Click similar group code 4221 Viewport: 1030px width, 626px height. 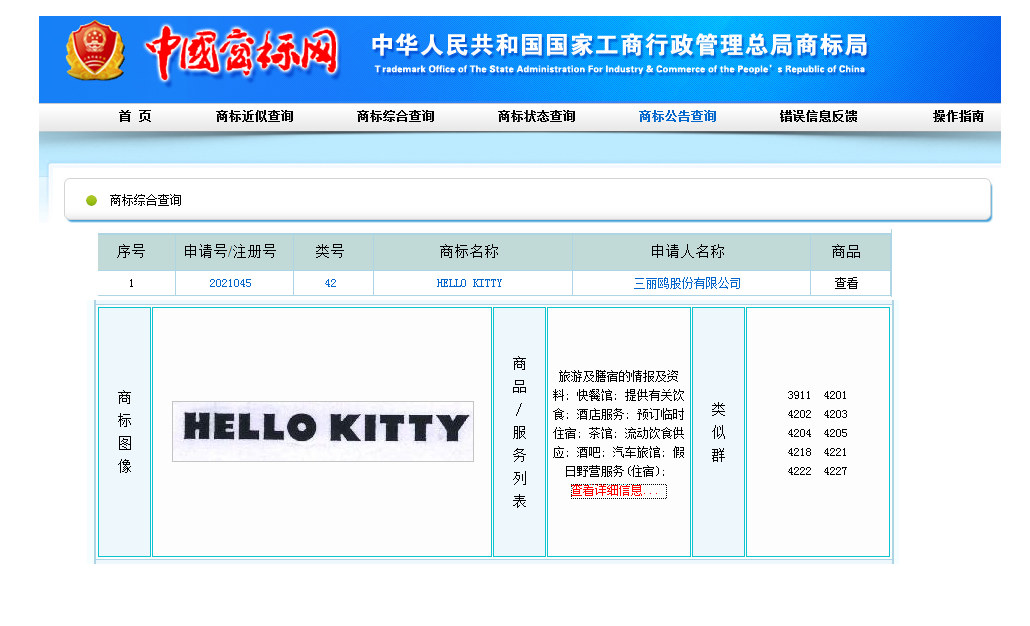click(835, 452)
